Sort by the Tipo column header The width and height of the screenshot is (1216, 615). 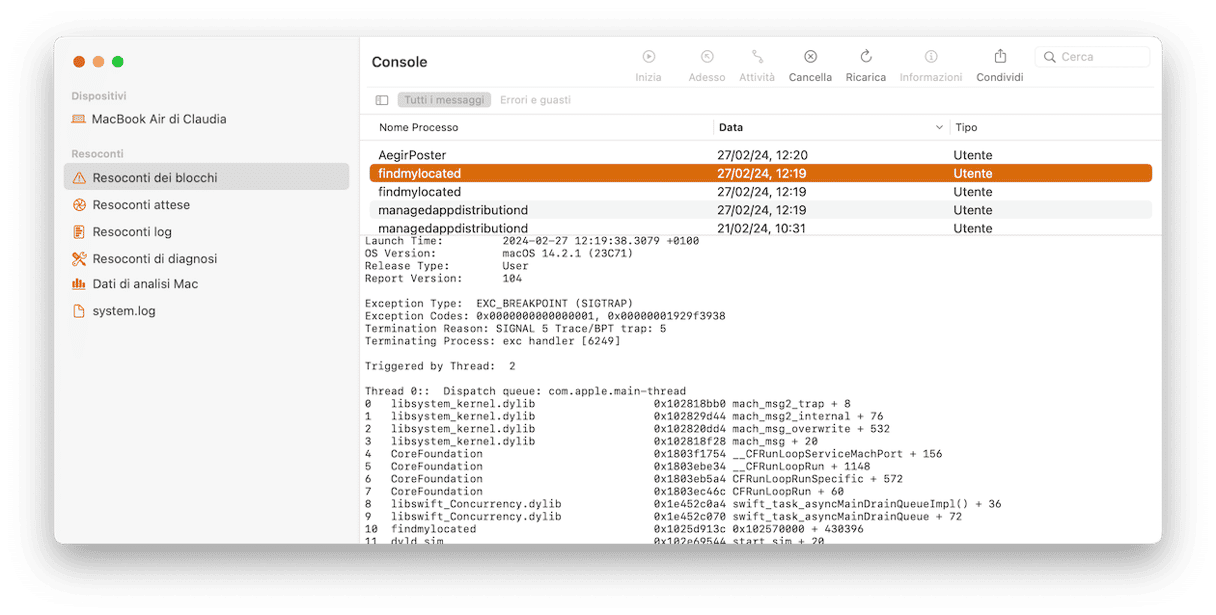point(966,128)
